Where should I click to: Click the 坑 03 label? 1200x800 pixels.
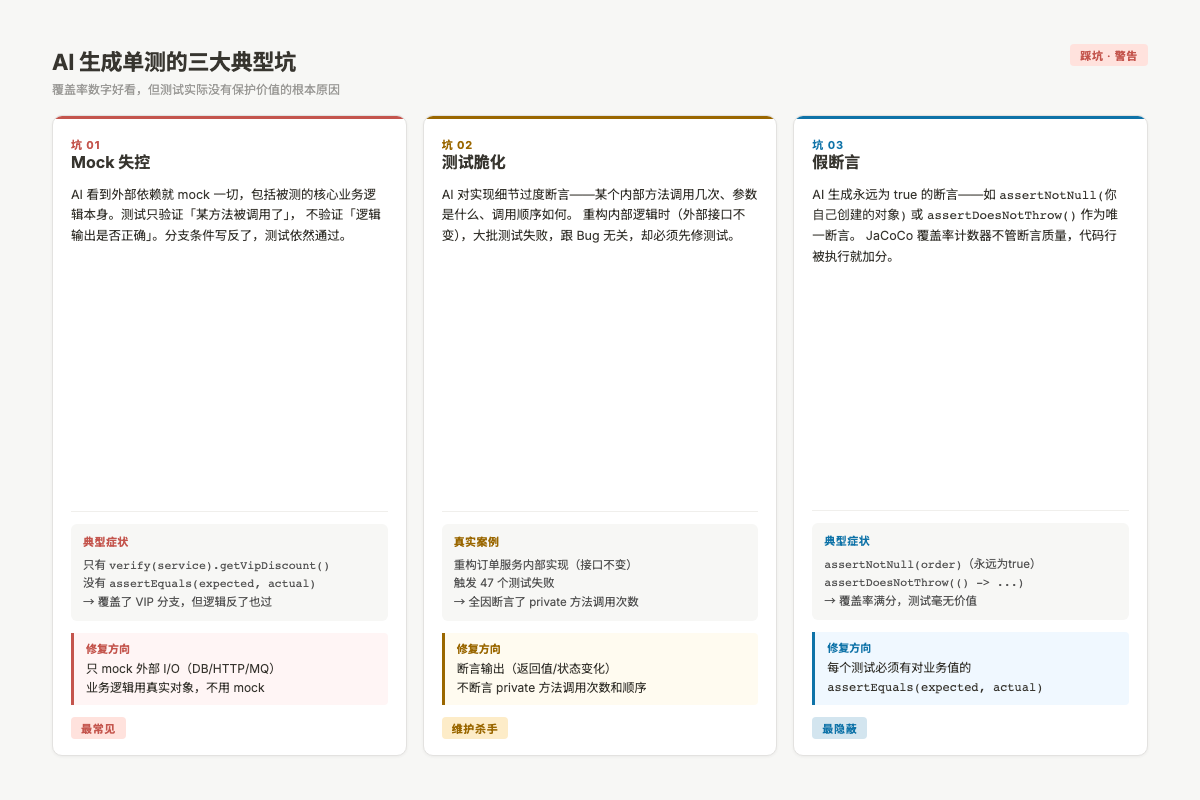click(x=828, y=145)
